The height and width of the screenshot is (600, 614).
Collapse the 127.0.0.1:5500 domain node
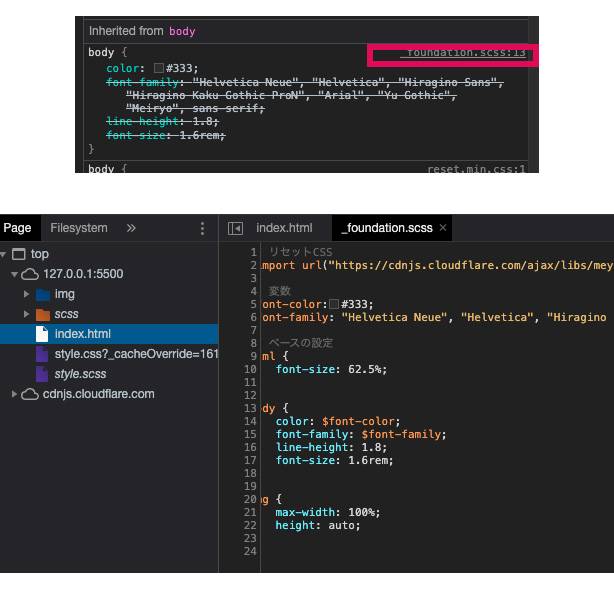coord(14,275)
